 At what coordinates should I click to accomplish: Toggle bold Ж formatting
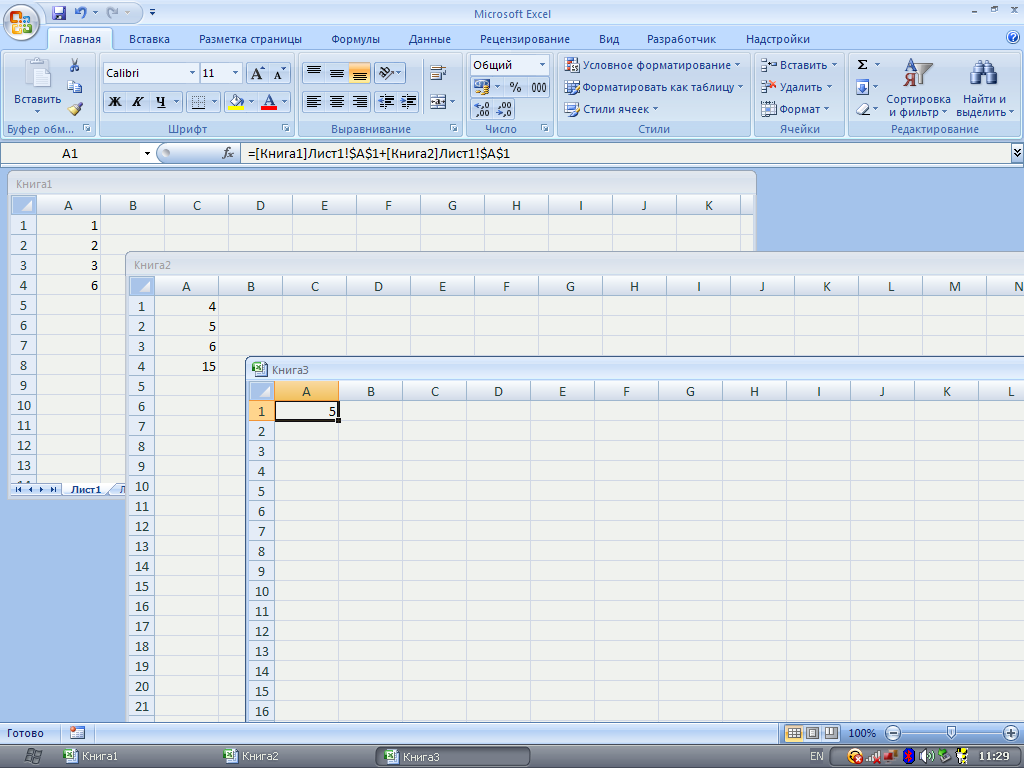114,102
